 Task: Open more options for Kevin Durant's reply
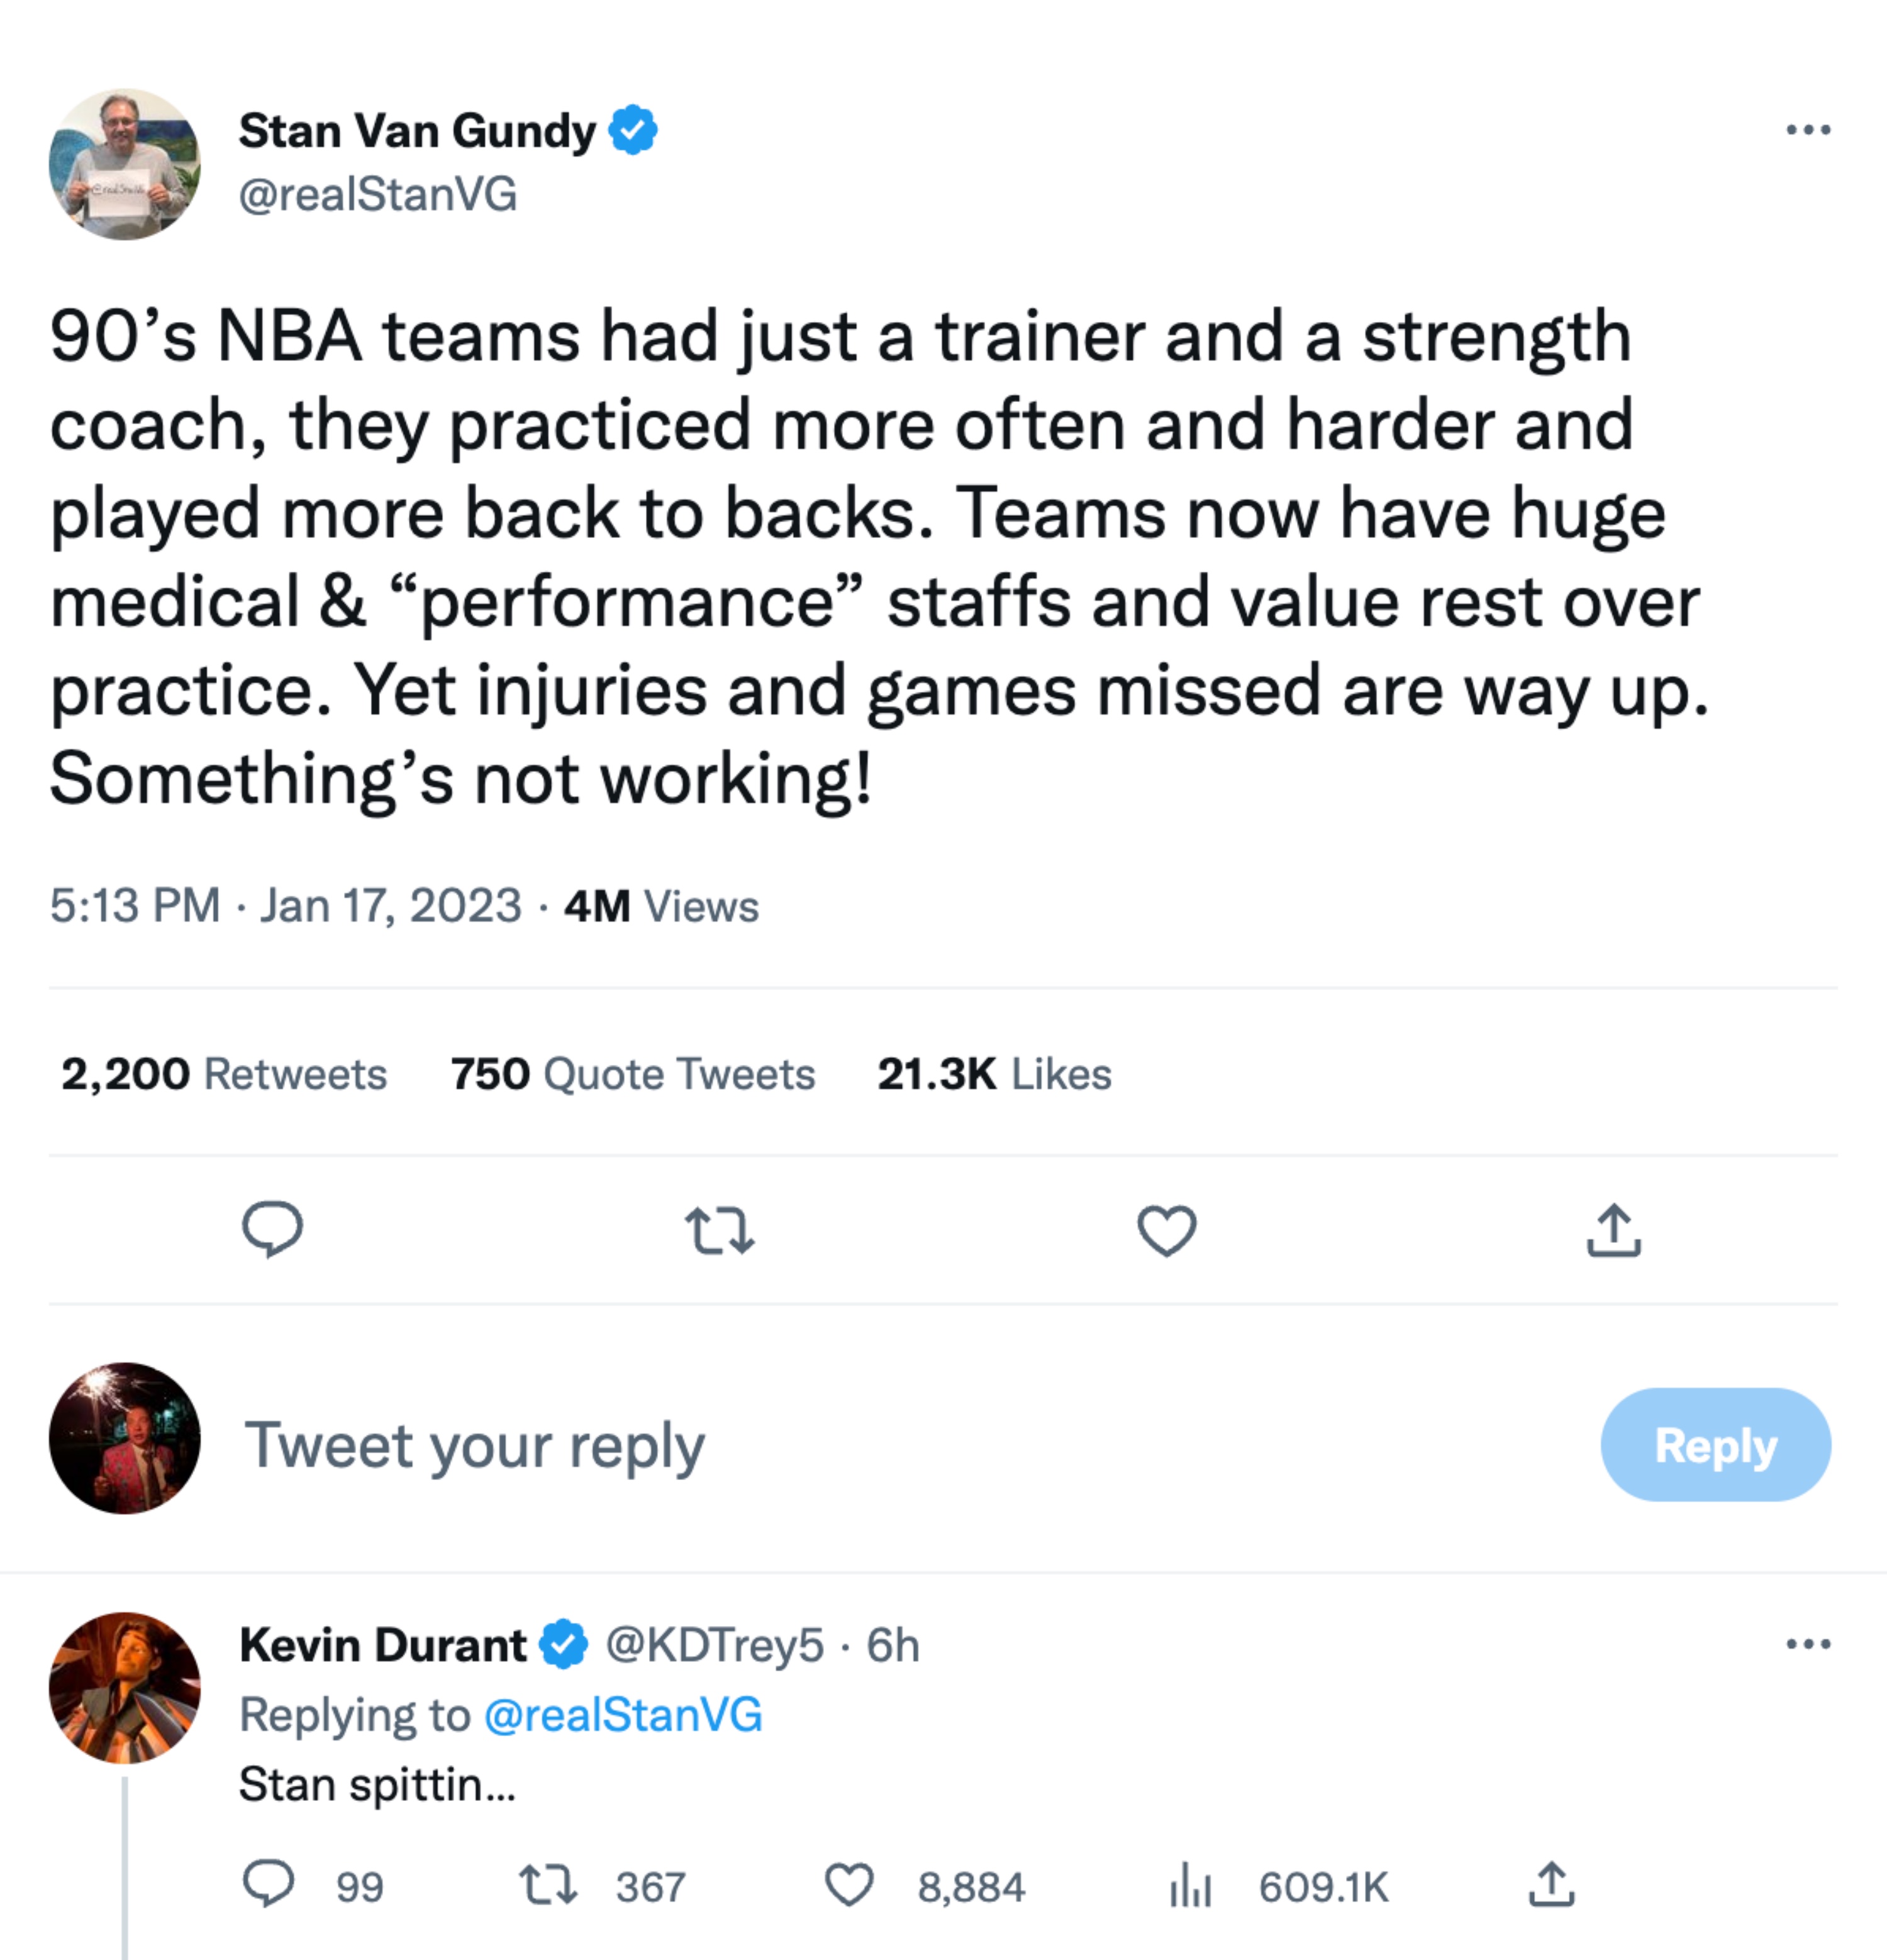click(x=1808, y=1644)
